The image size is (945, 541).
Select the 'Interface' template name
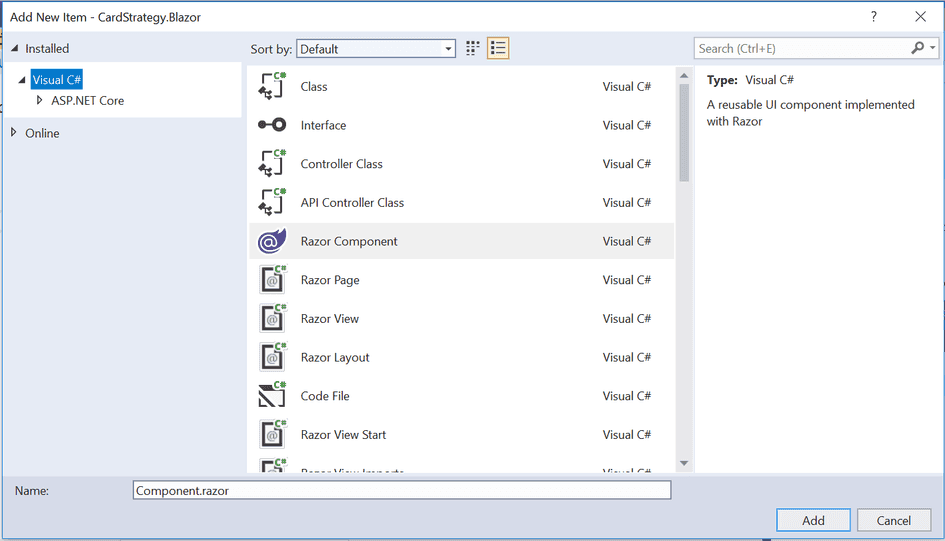tap(324, 125)
